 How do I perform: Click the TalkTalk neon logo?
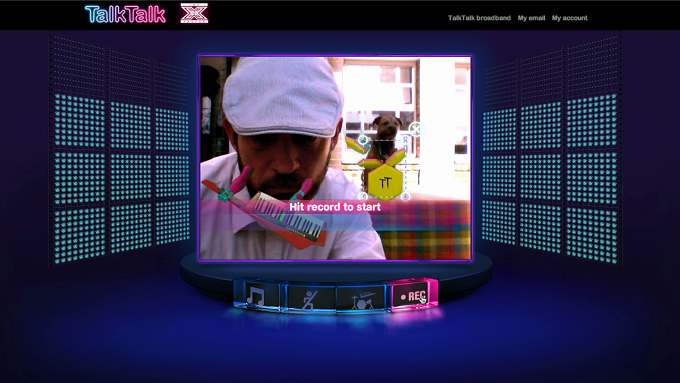[125, 14]
